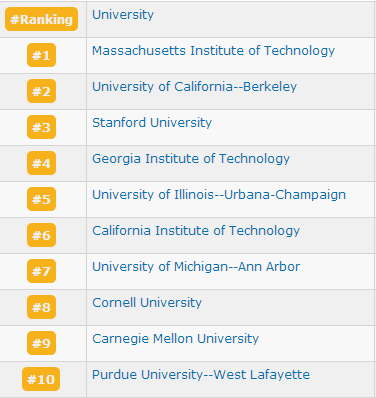This screenshot has height=398, width=376.
Task: Visit University of Michigan--Ann Arbor link
Action: 196,267
